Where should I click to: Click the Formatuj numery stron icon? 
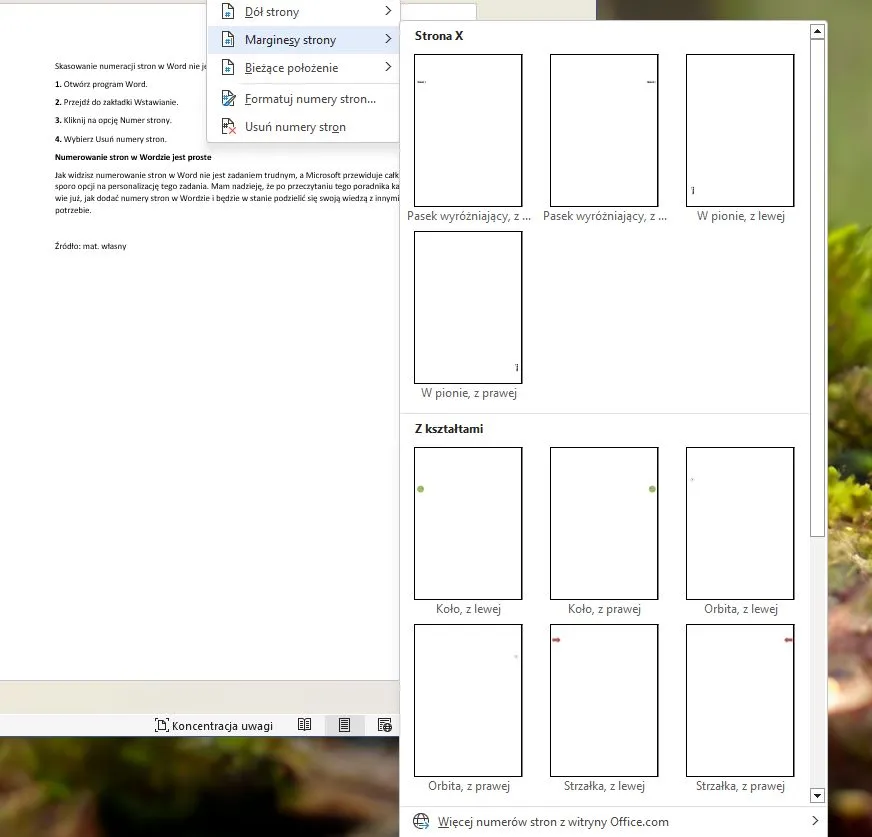tap(227, 99)
